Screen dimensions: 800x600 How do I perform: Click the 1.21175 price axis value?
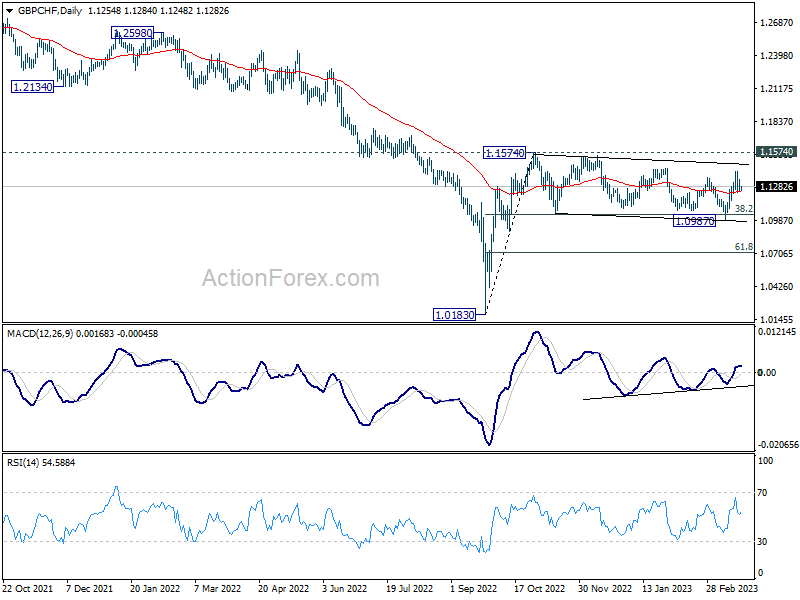pyautogui.click(x=777, y=89)
